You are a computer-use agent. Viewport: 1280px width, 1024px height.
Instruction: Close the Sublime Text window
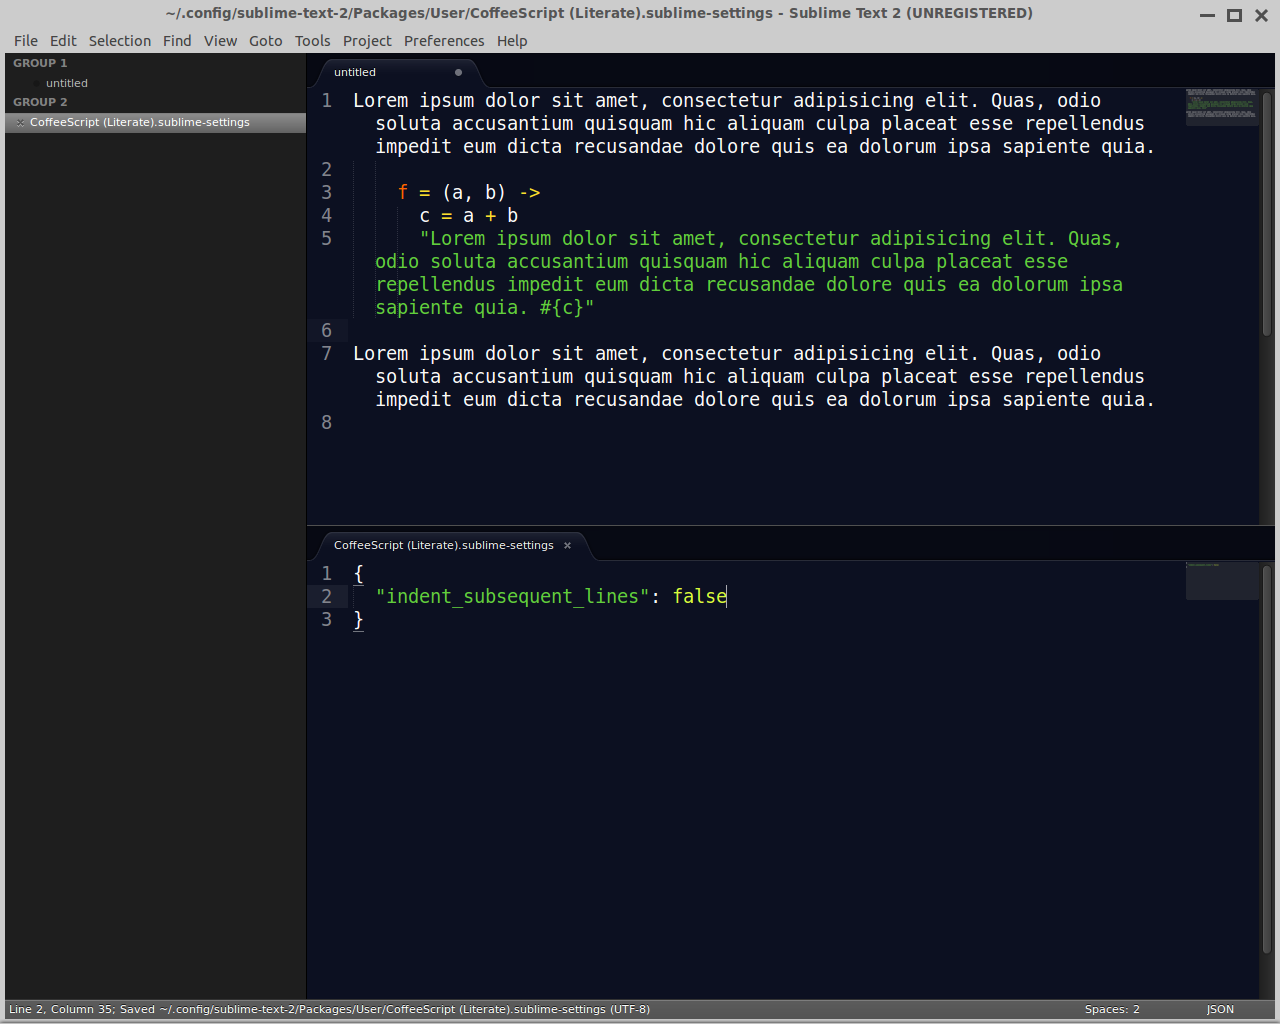pyautogui.click(x=1261, y=15)
